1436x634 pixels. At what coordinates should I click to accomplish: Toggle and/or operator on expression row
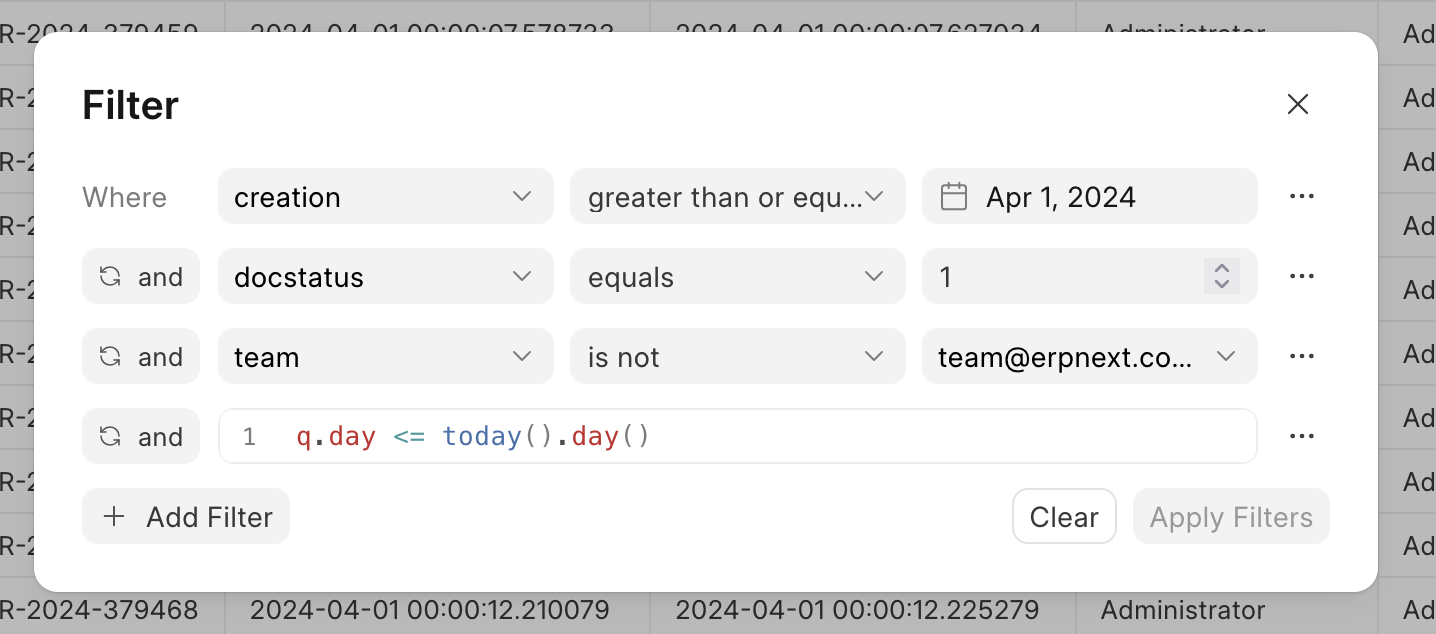point(141,436)
